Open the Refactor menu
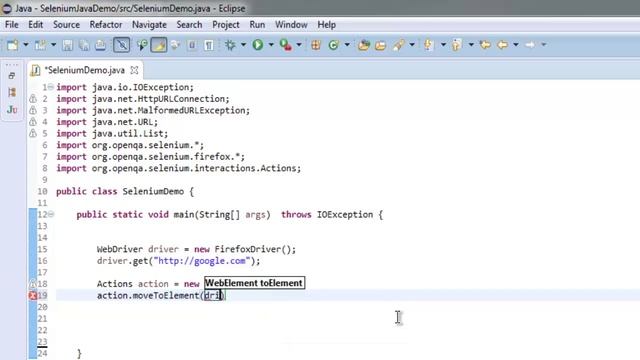Image resolution: width=640 pixels, height=360 pixels. pos(106,24)
